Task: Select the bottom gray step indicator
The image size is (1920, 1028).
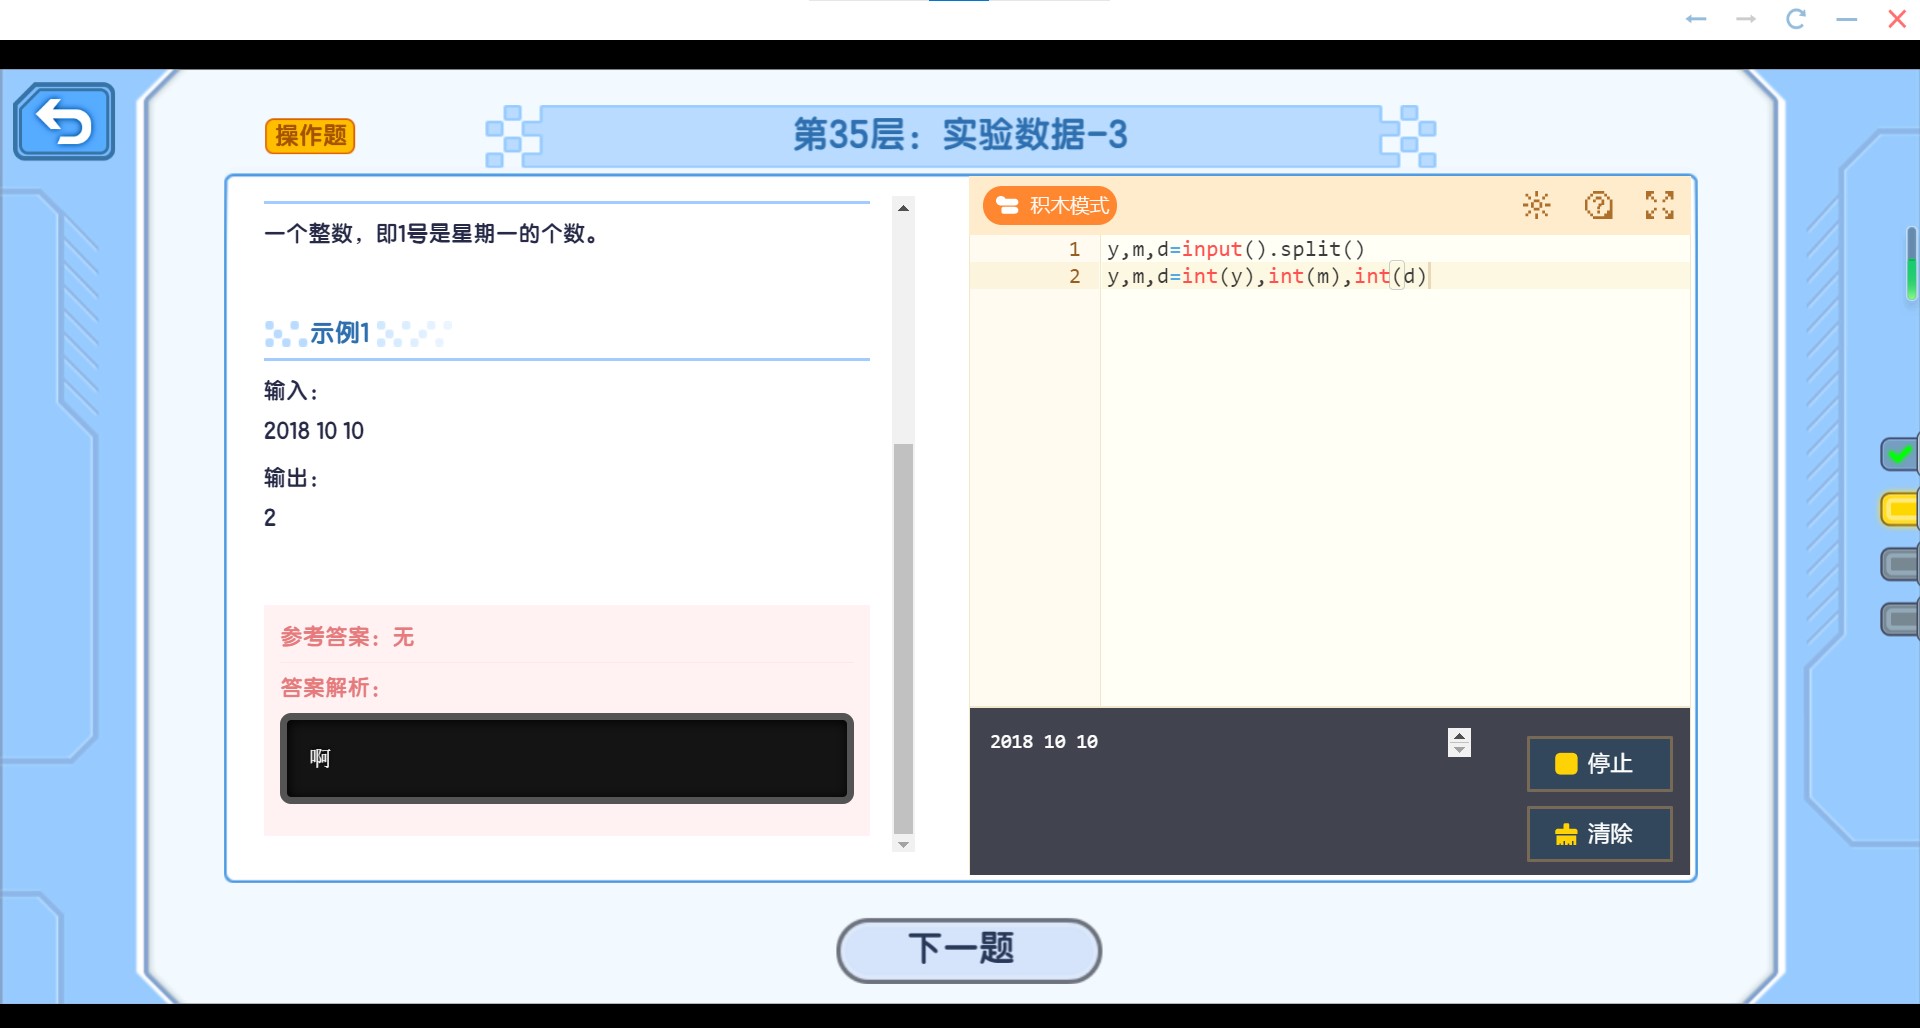Action: tap(1899, 620)
